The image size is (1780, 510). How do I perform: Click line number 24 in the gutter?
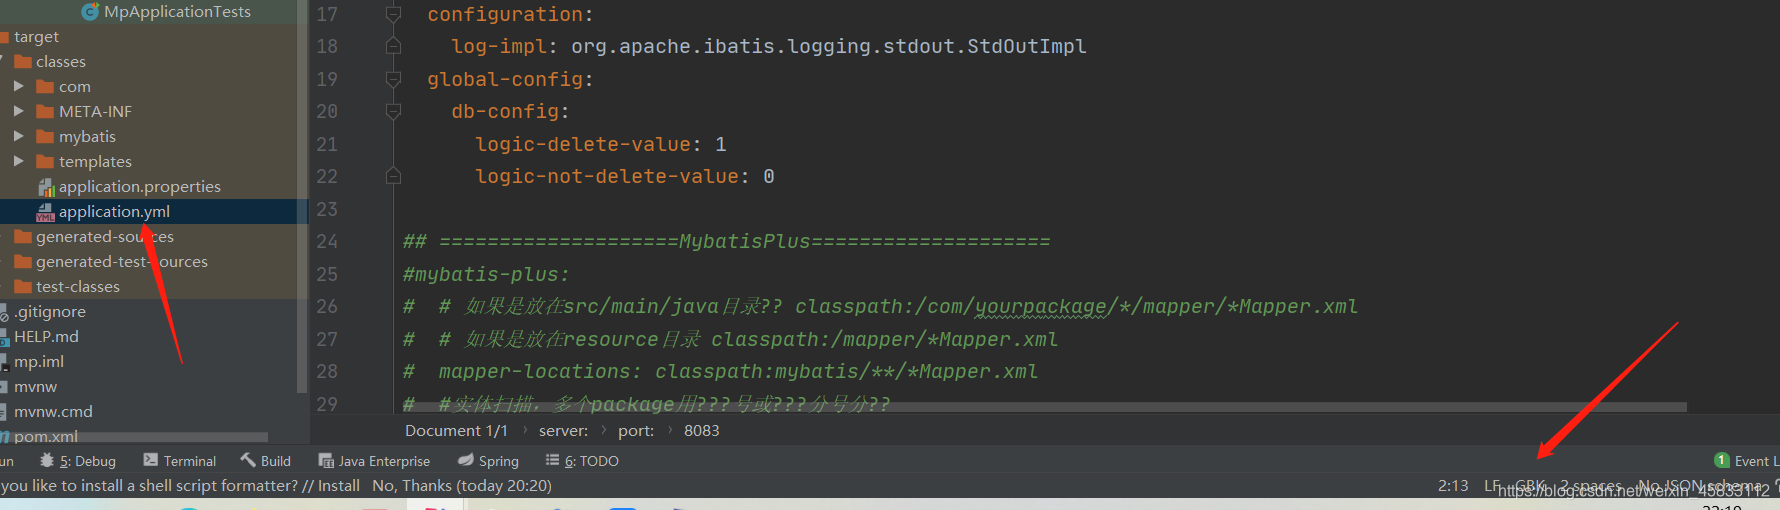coord(327,241)
